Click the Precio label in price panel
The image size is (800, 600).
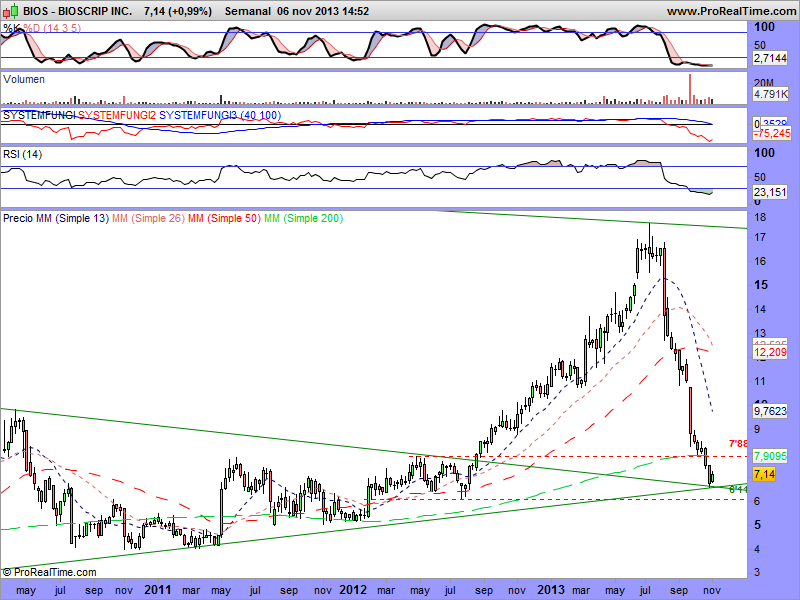(18, 218)
